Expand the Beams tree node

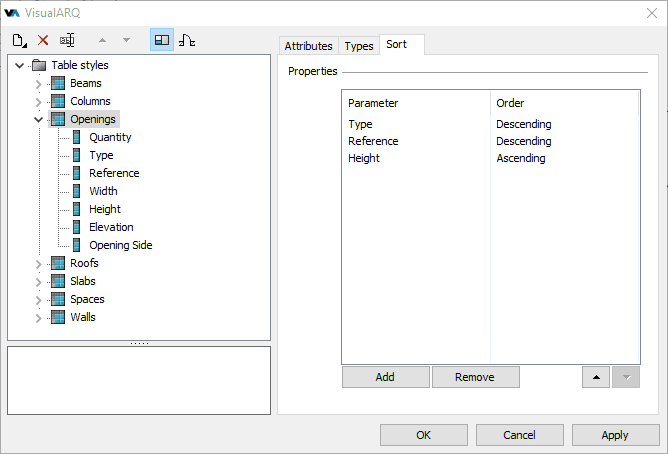coord(38,84)
